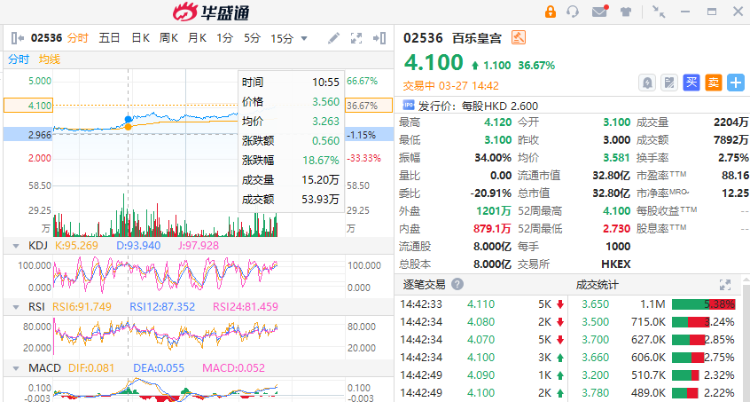Open the 15分 interval dropdown
750x402 pixels.
click(x=288, y=38)
